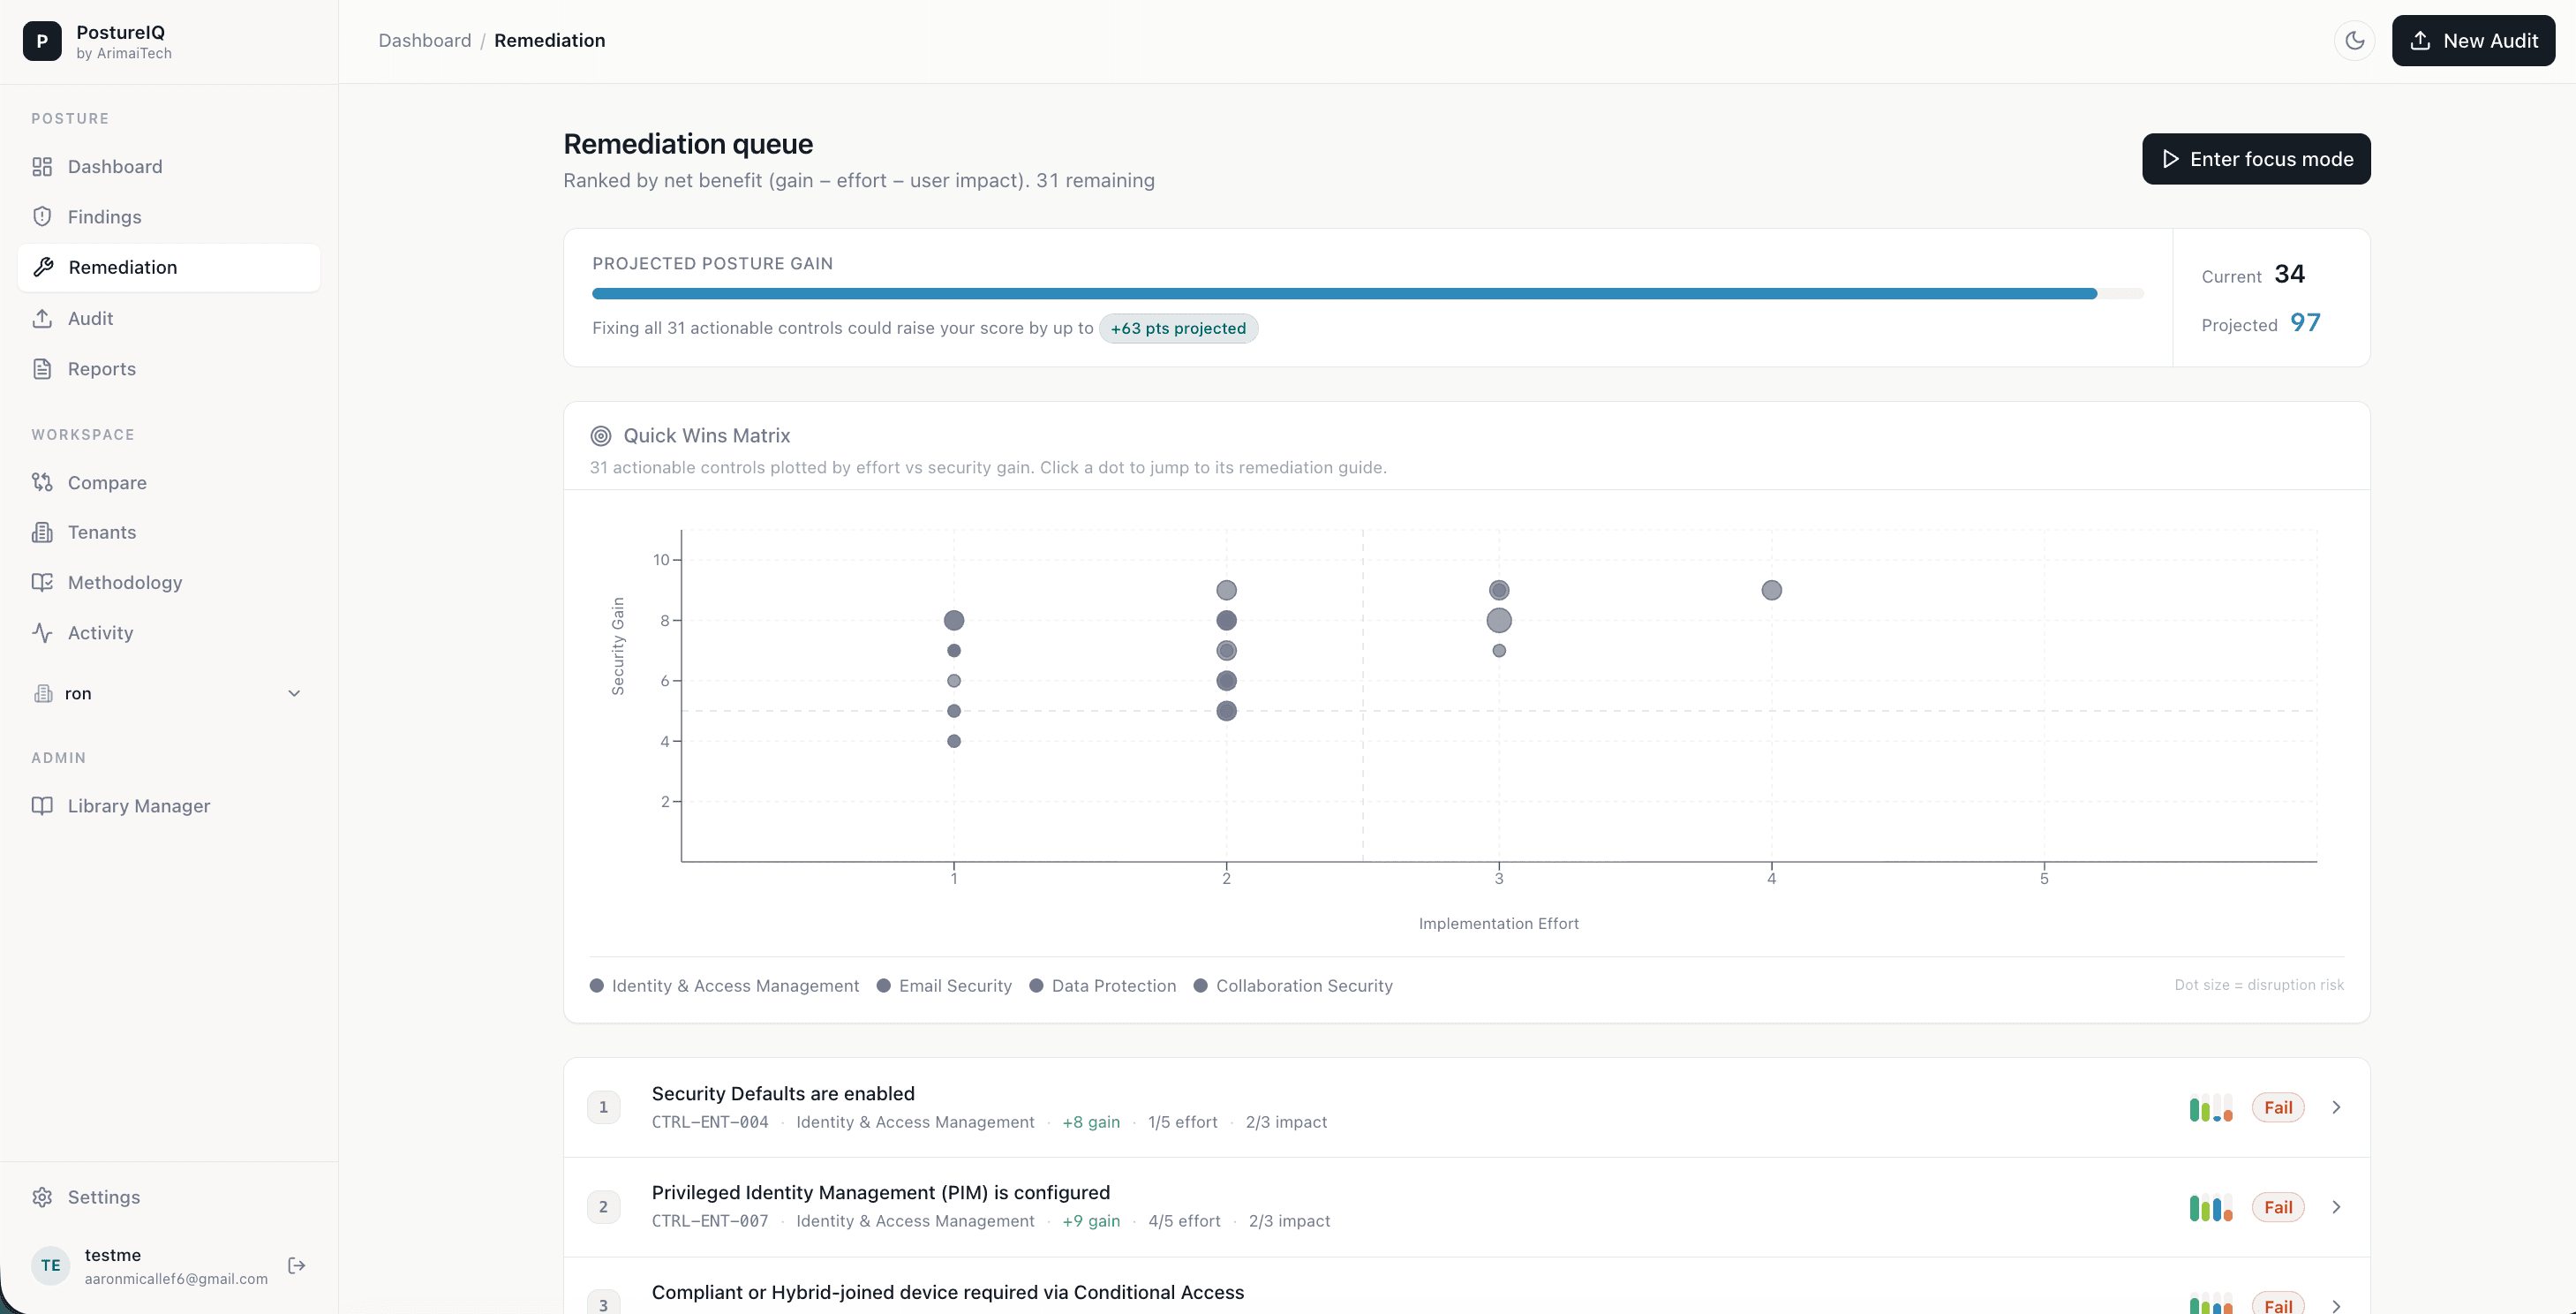Click Enter focus mode button
2576x1314 pixels.
click(x=2256, y=159)
